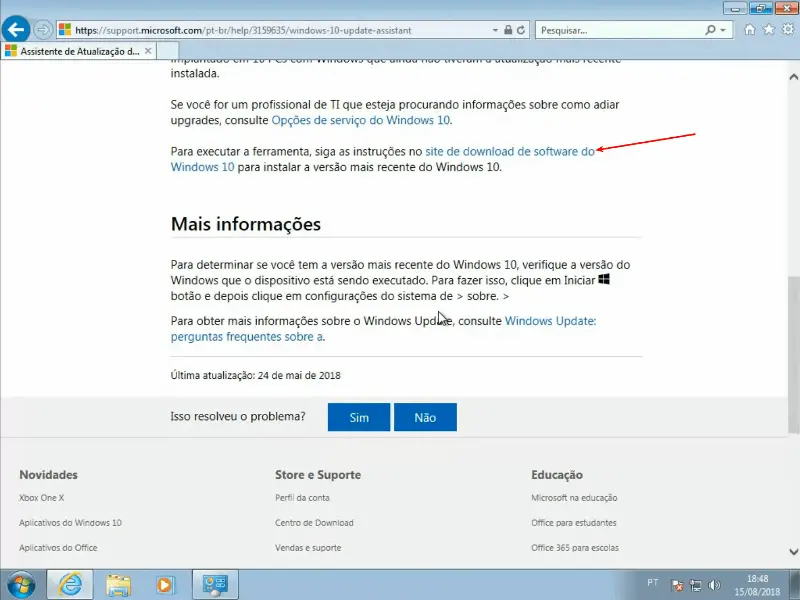Click the Mais informações heading

coord(246,224)
